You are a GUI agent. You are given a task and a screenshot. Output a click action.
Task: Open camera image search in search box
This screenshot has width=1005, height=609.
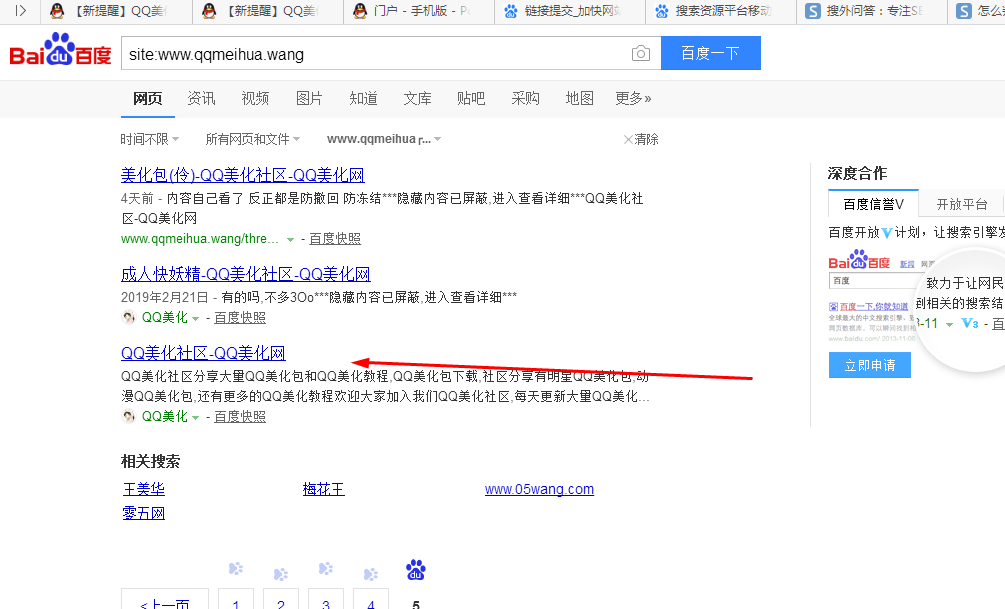pyautogui.click(x=640, y=54)
